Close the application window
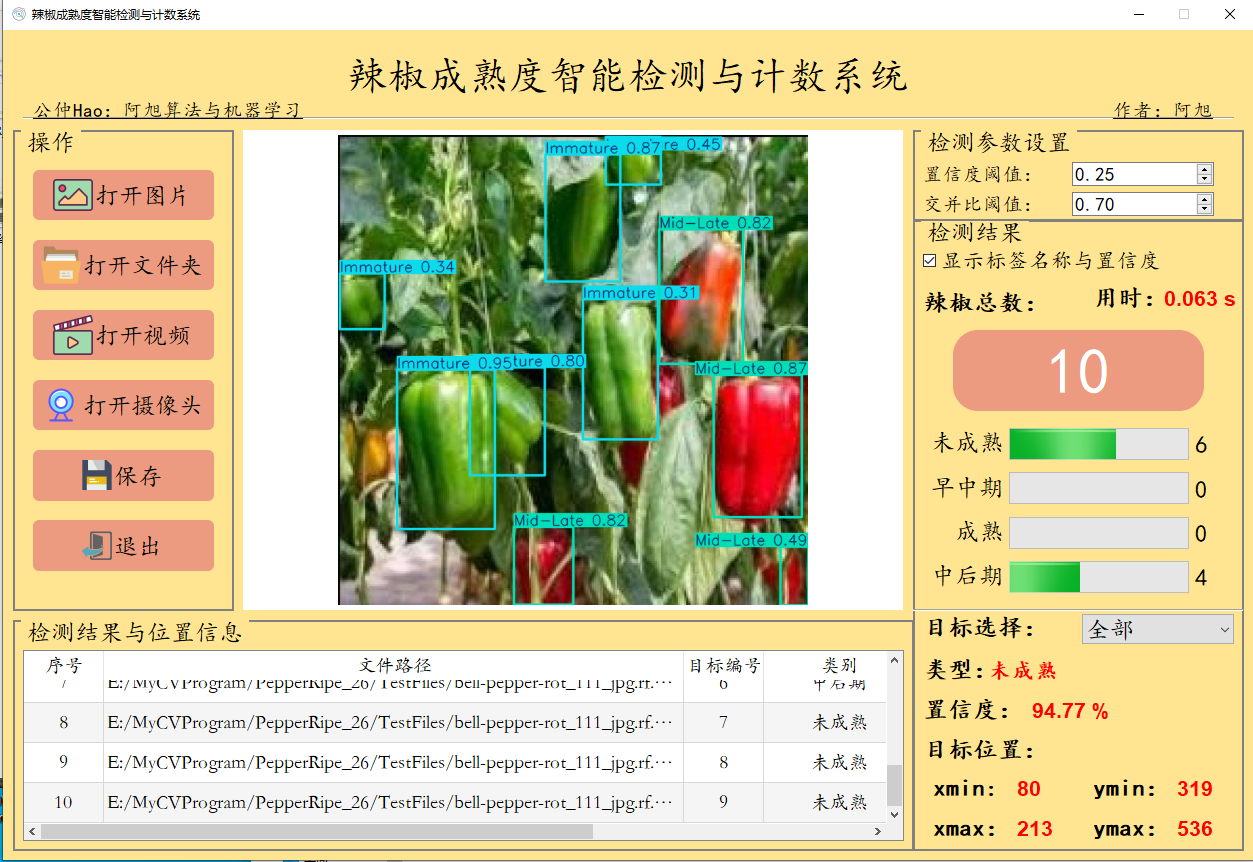Image resolution: width=1253 pixels, height=862 pixels. point(1230,14)
